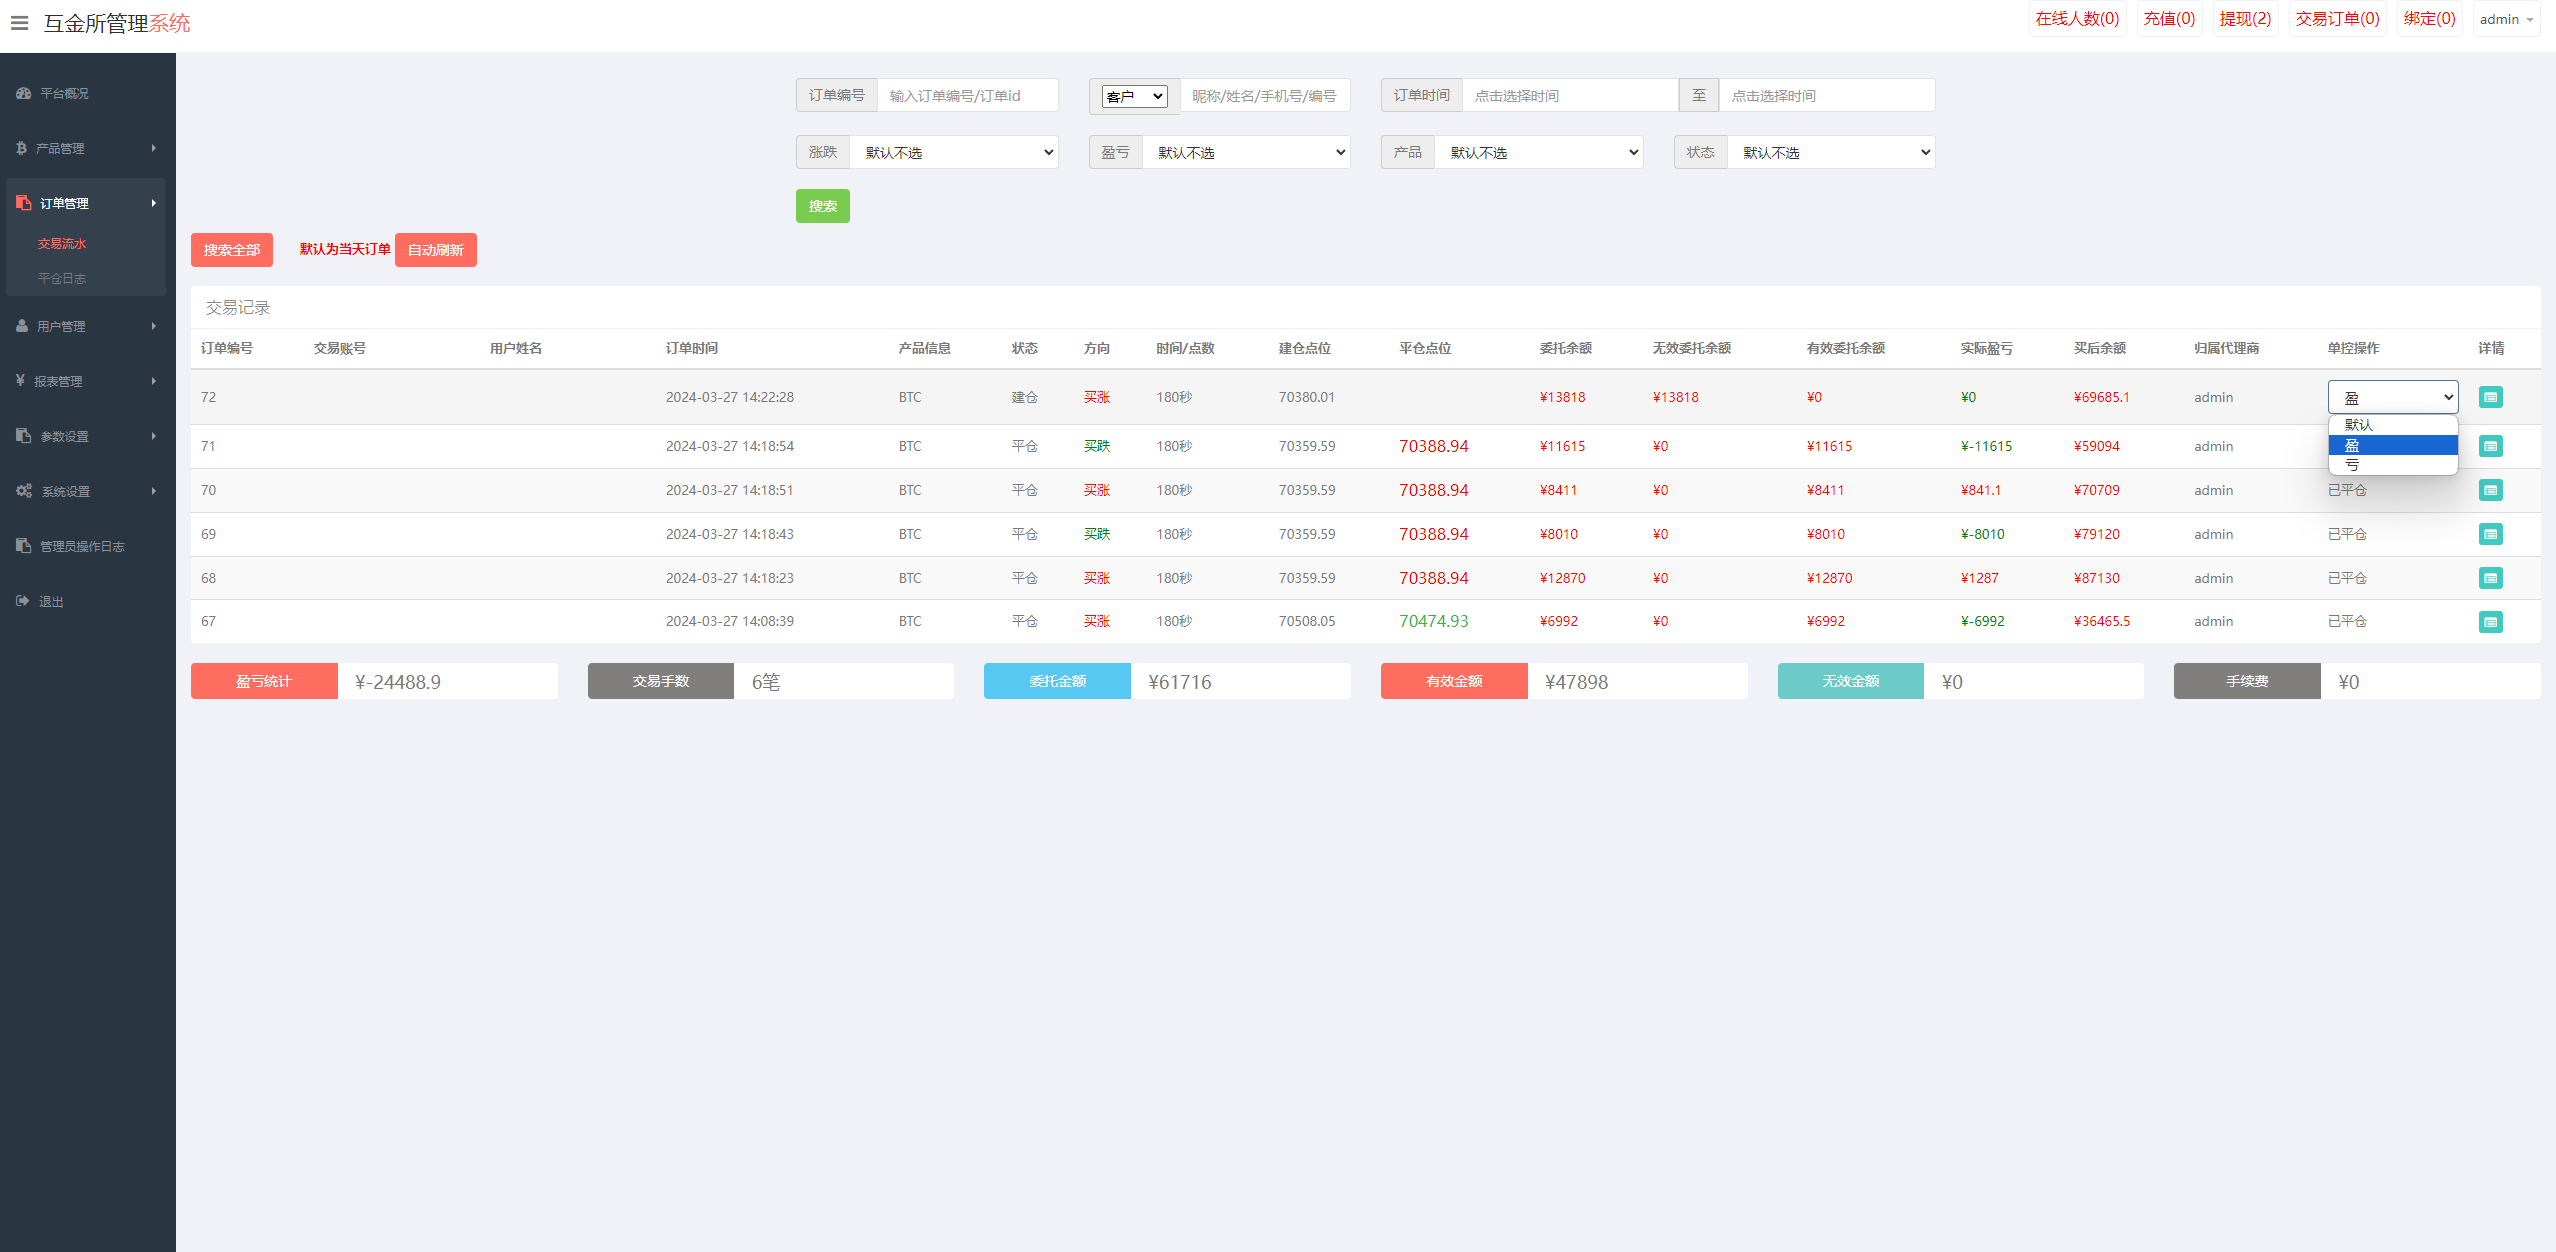Open details icon for order 72
Viewport: 2556px width, 1252px height.
click(2490, 397)
